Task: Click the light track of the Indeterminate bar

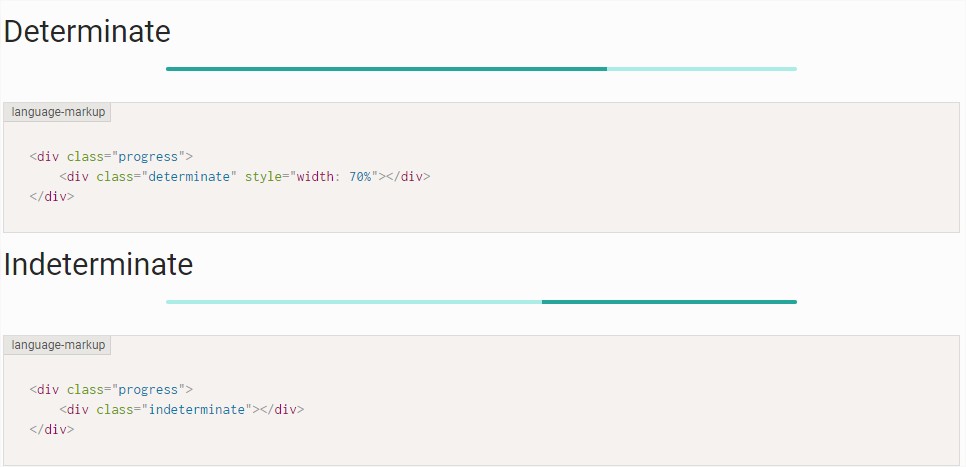Action: coord(353,301)
